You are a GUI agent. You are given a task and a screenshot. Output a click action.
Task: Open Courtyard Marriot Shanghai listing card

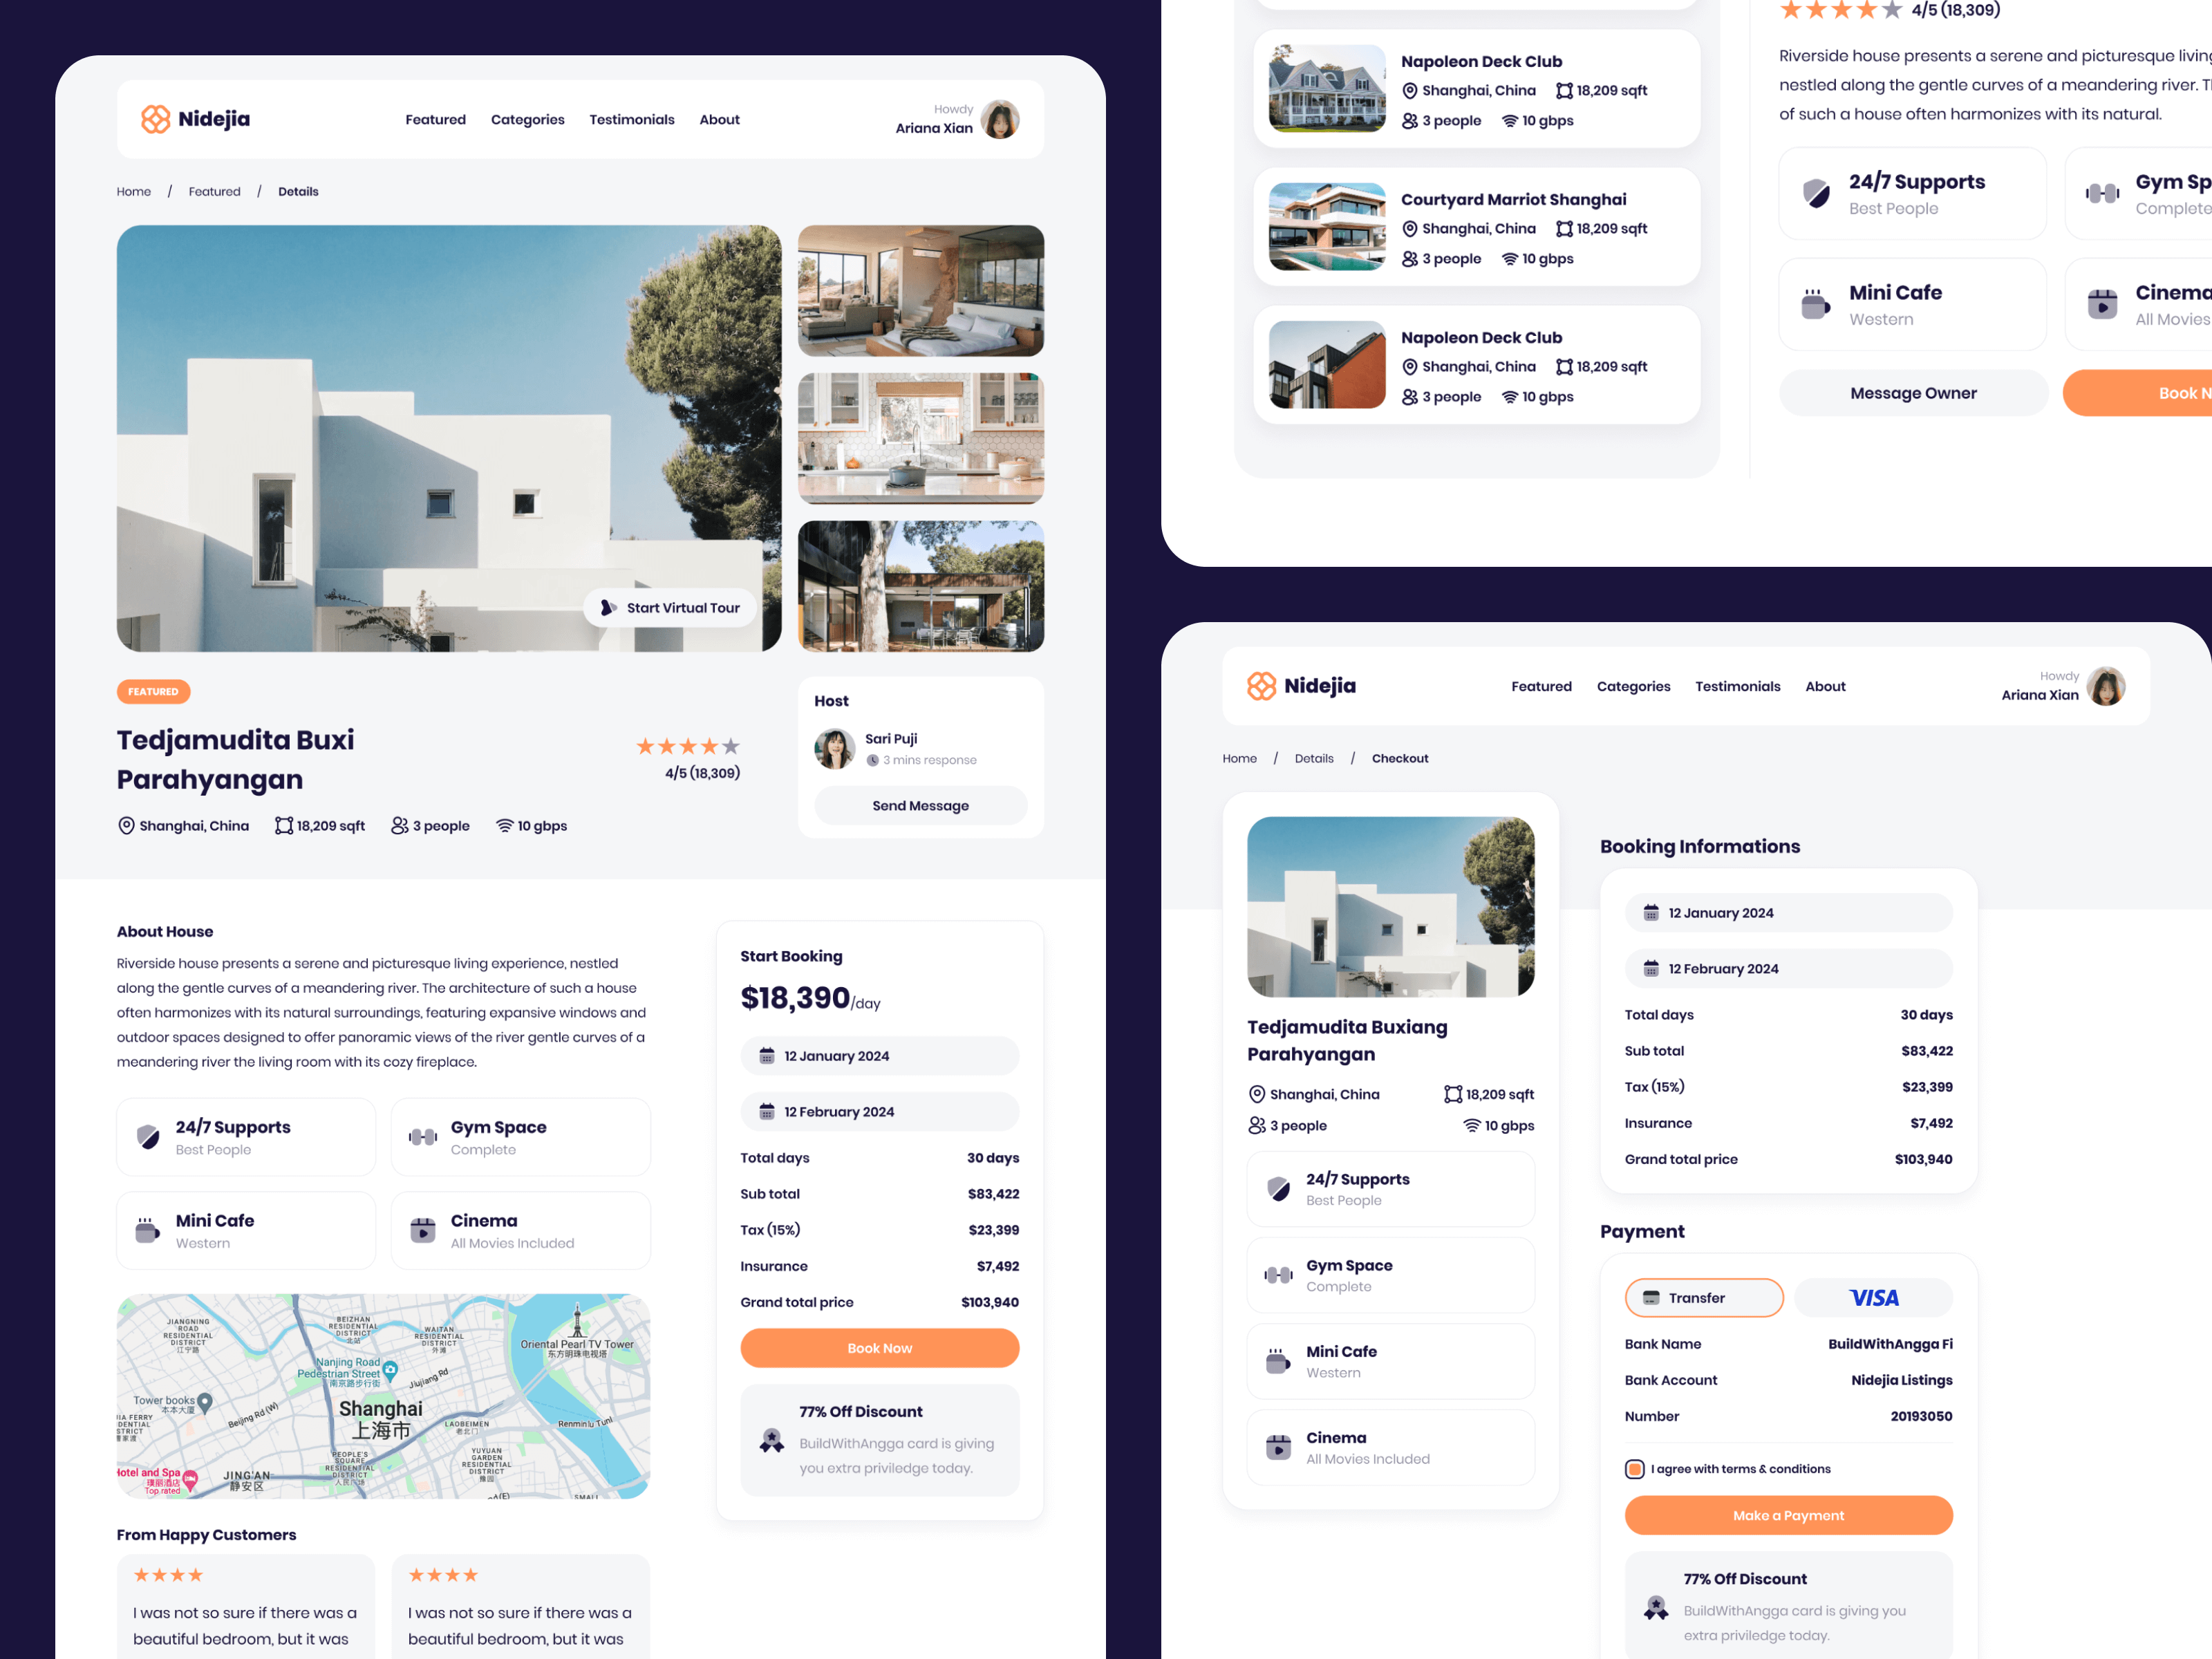point(1477,227)
